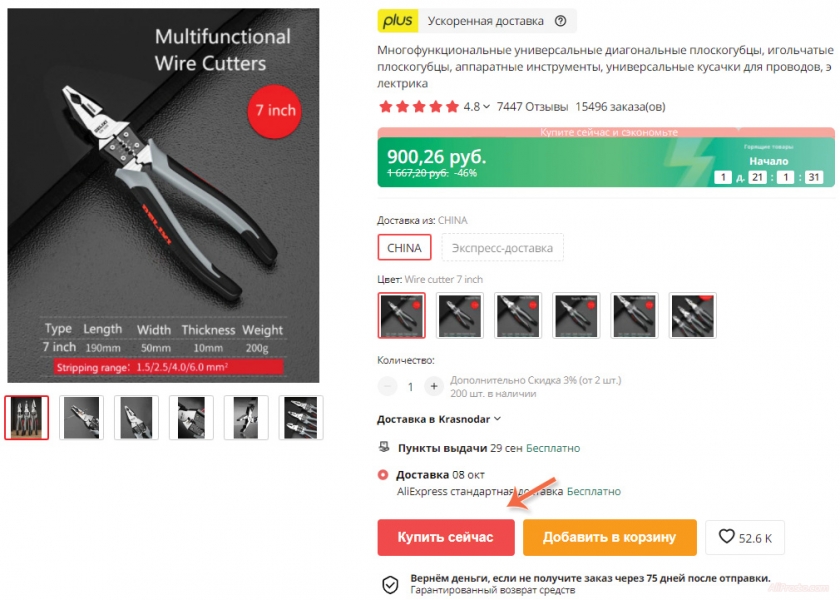The width and height of the screenshot is (840, 600).
Task: Click the plus quantity increase button
Action: (x=434, y=386)
